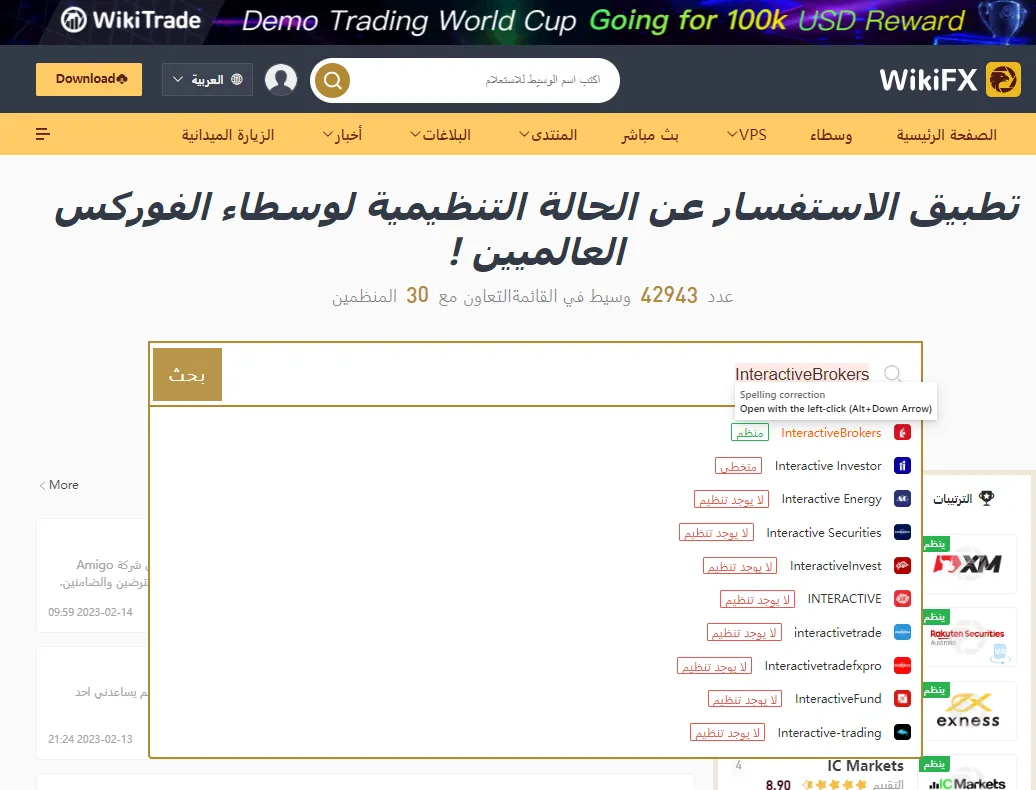Click the متخطى badge for Interactive Investor
The image size is (1036, 790).
[738, 466]
